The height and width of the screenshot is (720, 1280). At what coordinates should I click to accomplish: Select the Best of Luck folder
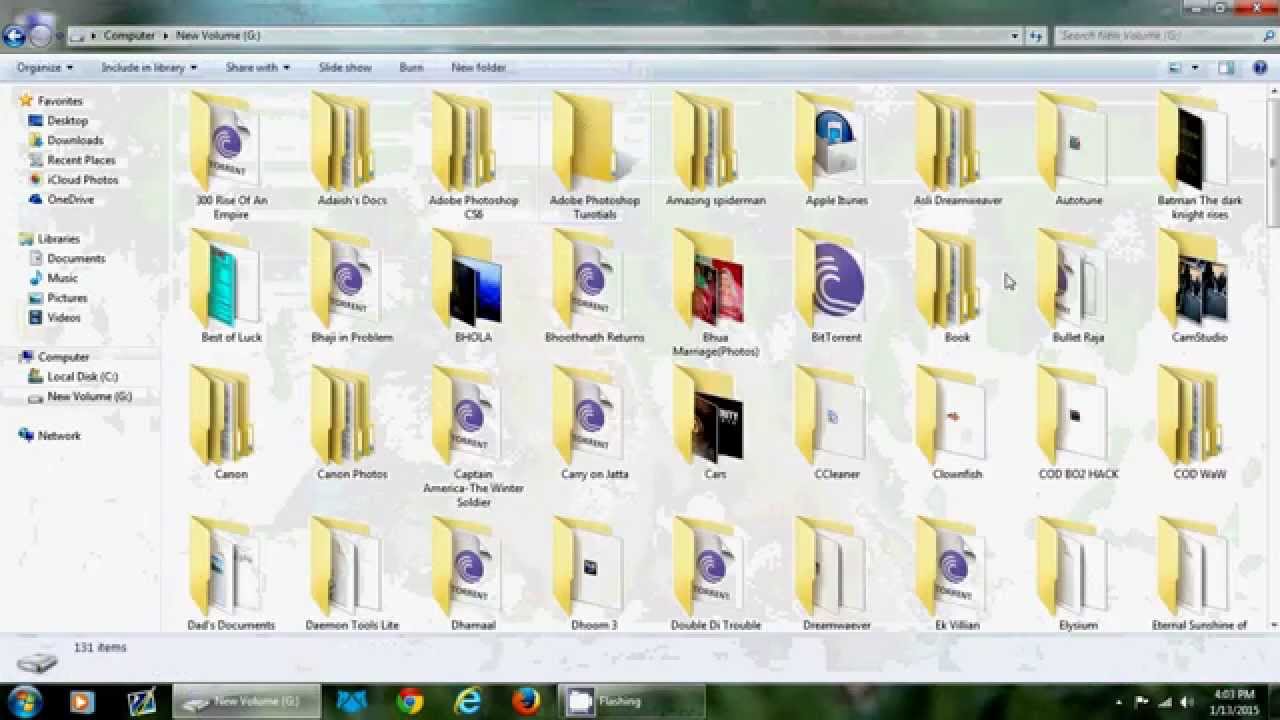pos(231,287)
